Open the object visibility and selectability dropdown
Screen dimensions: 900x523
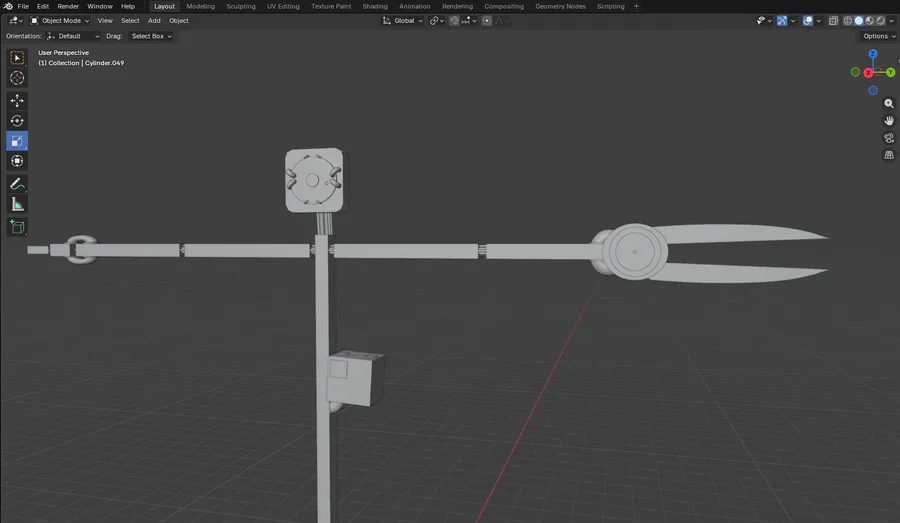764,21
